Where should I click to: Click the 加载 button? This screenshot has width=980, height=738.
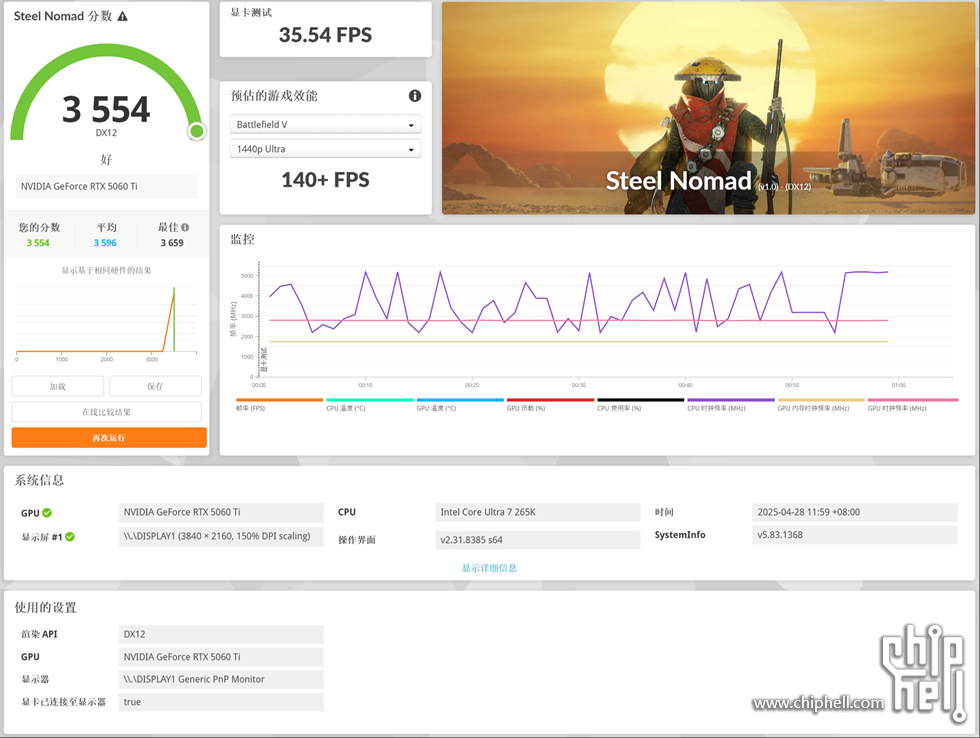pyautogui.click(x=58, y=386)
